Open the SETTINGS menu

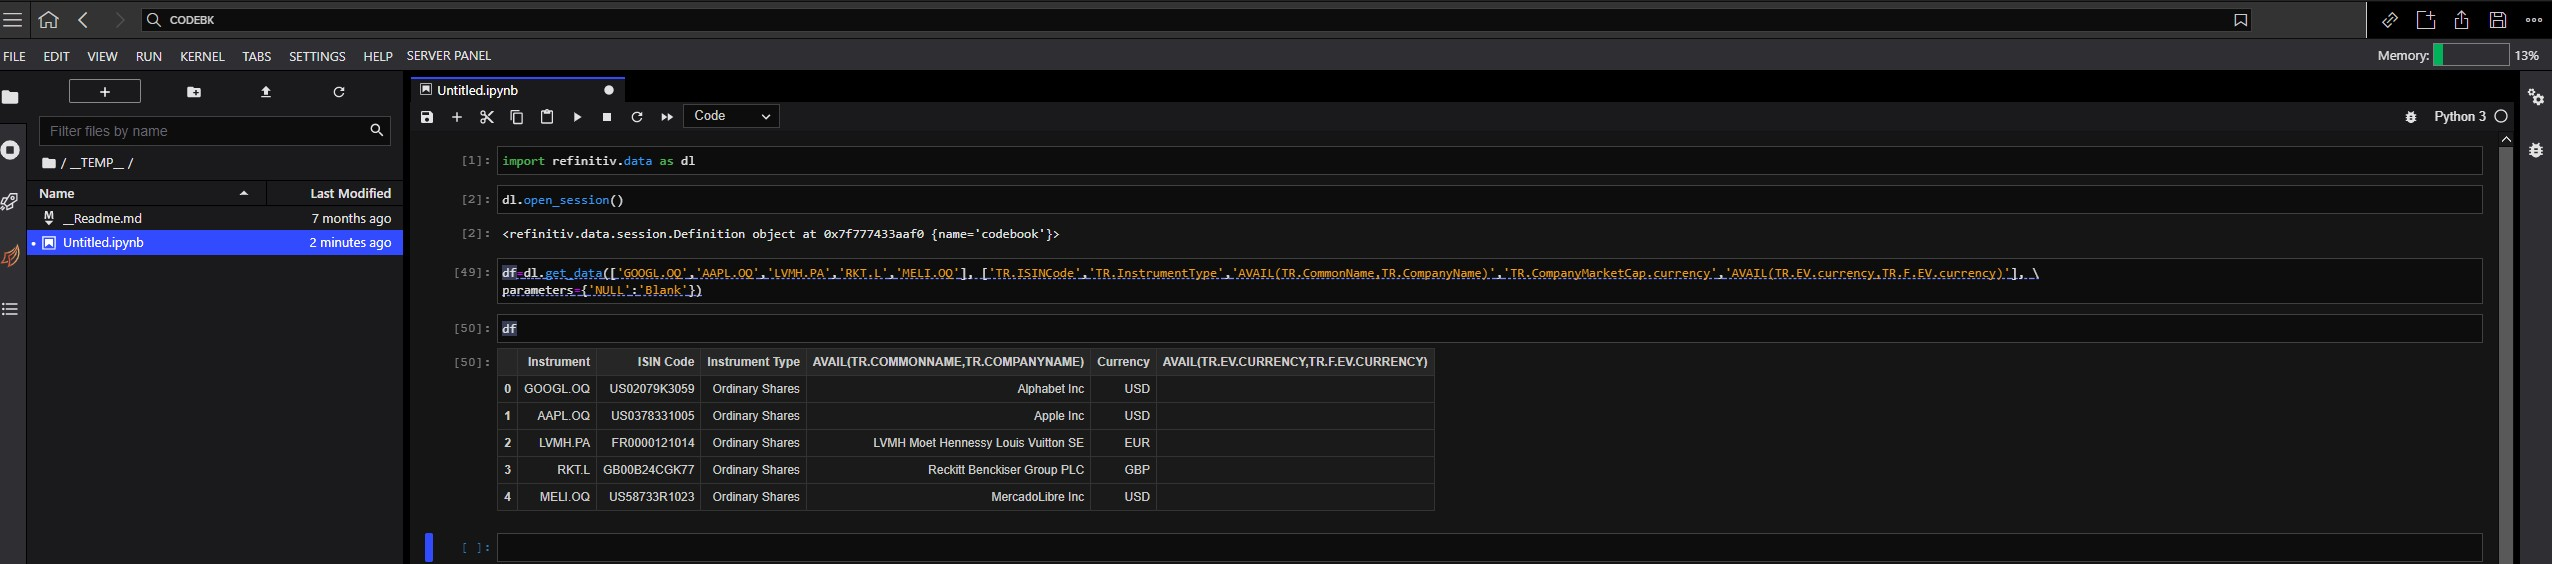[317, 56]
